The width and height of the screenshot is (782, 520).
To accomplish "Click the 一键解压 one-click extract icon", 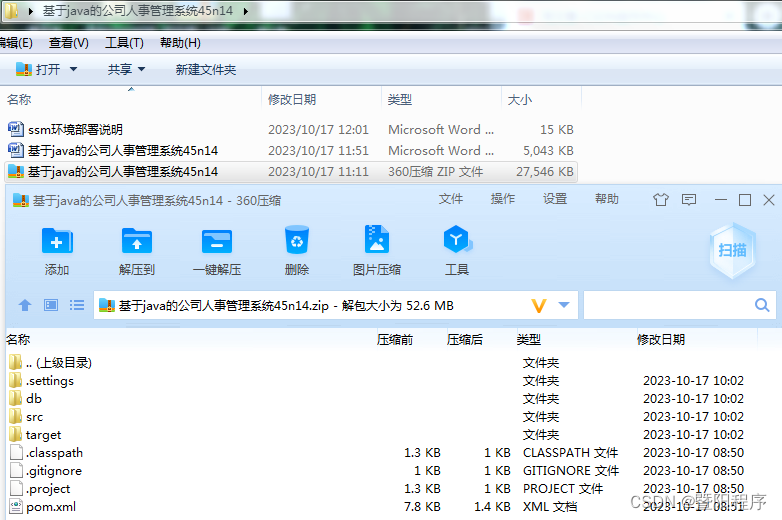I will 217,241.
